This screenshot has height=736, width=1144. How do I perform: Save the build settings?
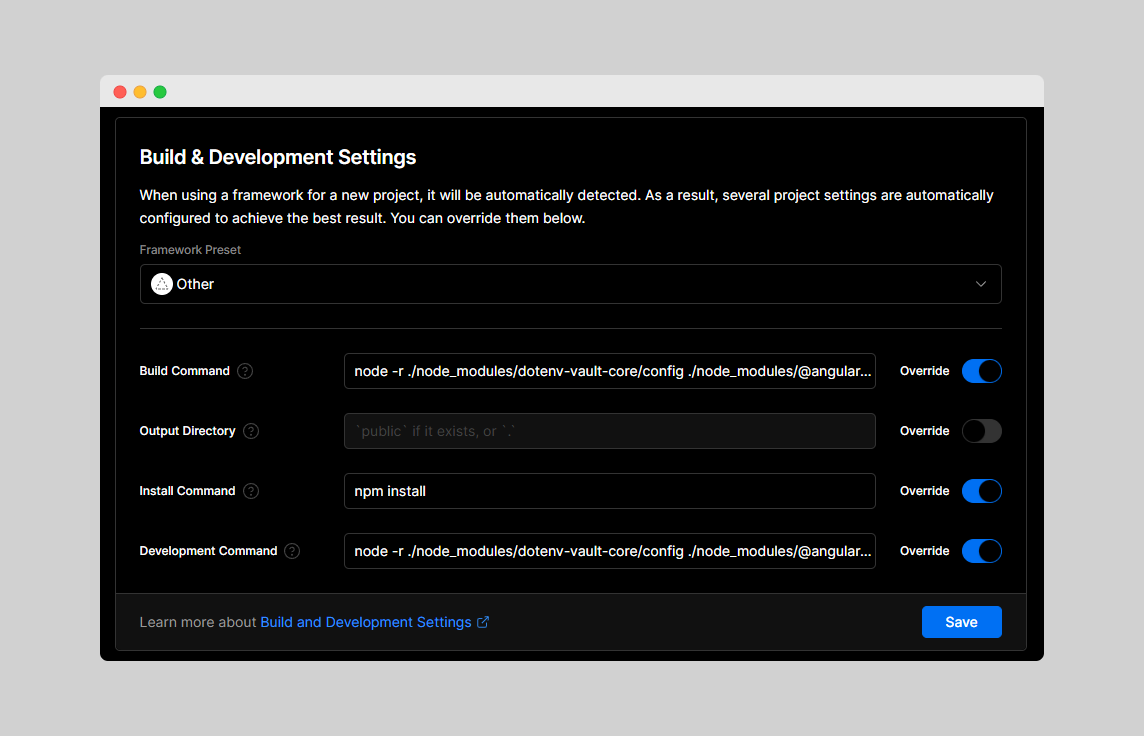[962, 622]
